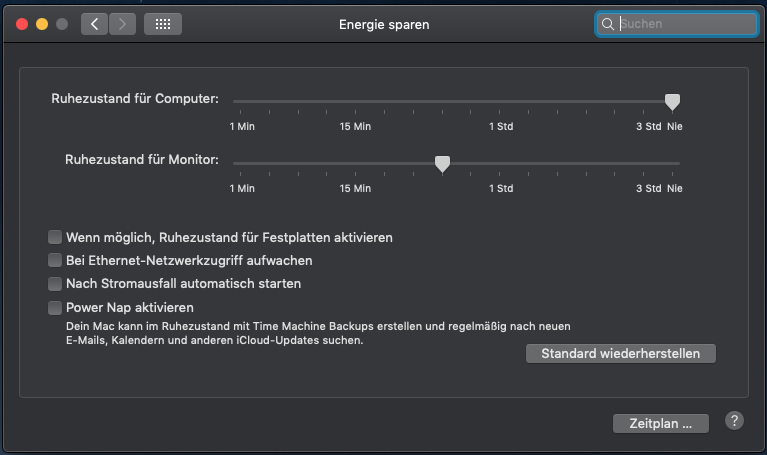Enable Ruhezustand für Festplatten checkbox
The image size is (767, 455).
pyautogui.click(x=55, y=238)
